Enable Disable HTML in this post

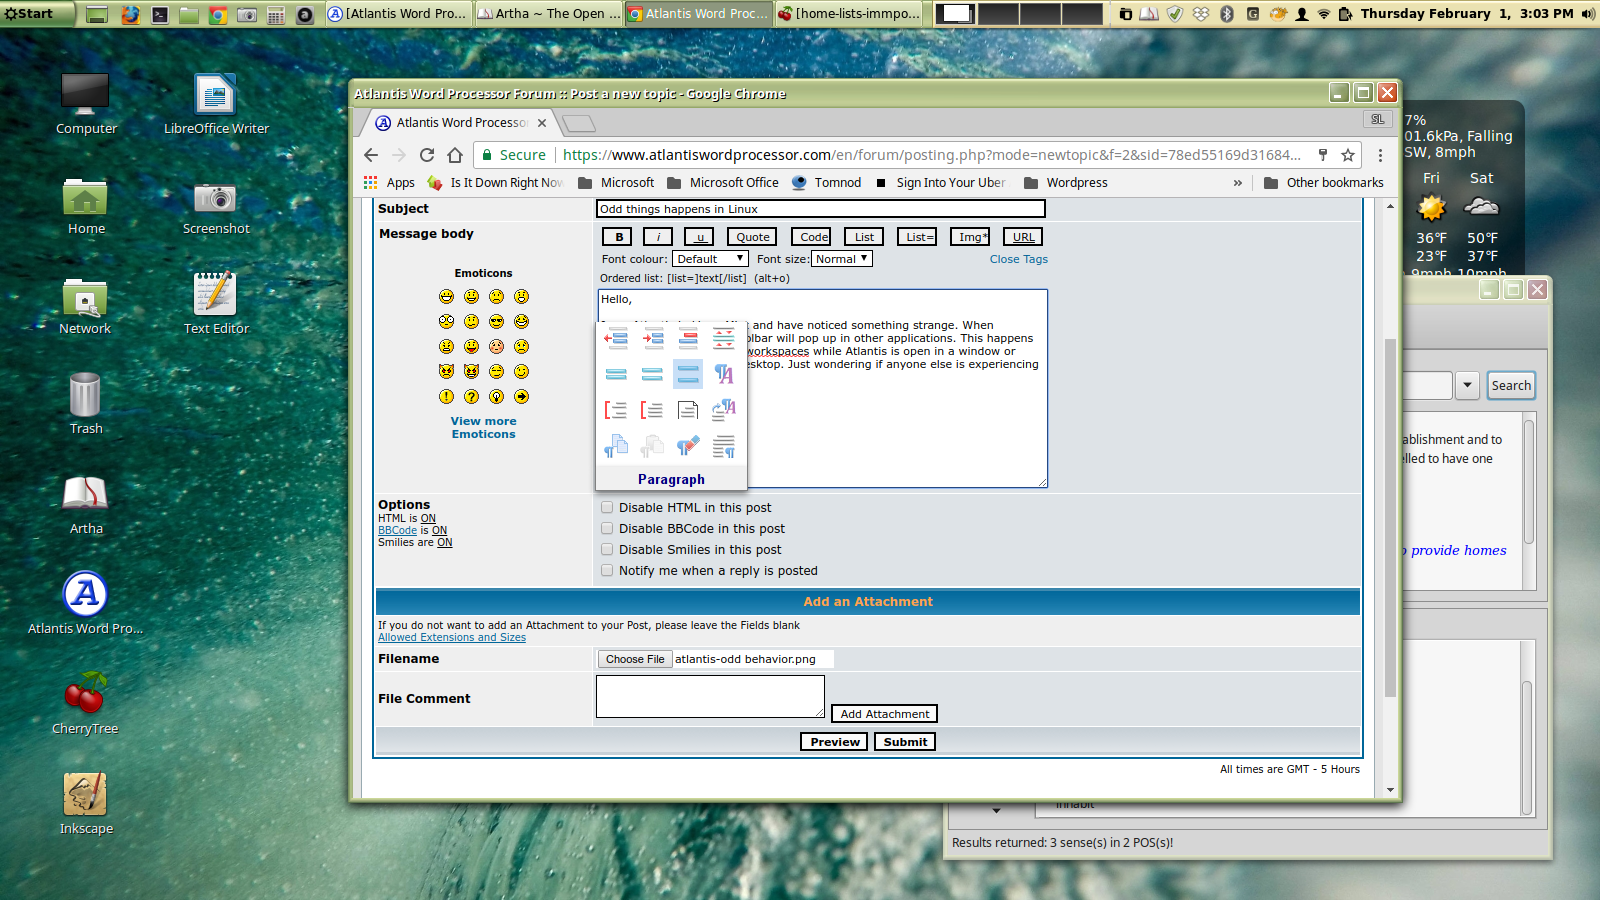(607, 507)
